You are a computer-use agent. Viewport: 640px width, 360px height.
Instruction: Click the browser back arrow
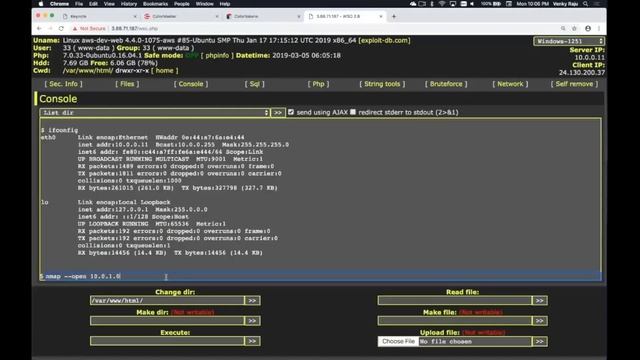point(39,29)
